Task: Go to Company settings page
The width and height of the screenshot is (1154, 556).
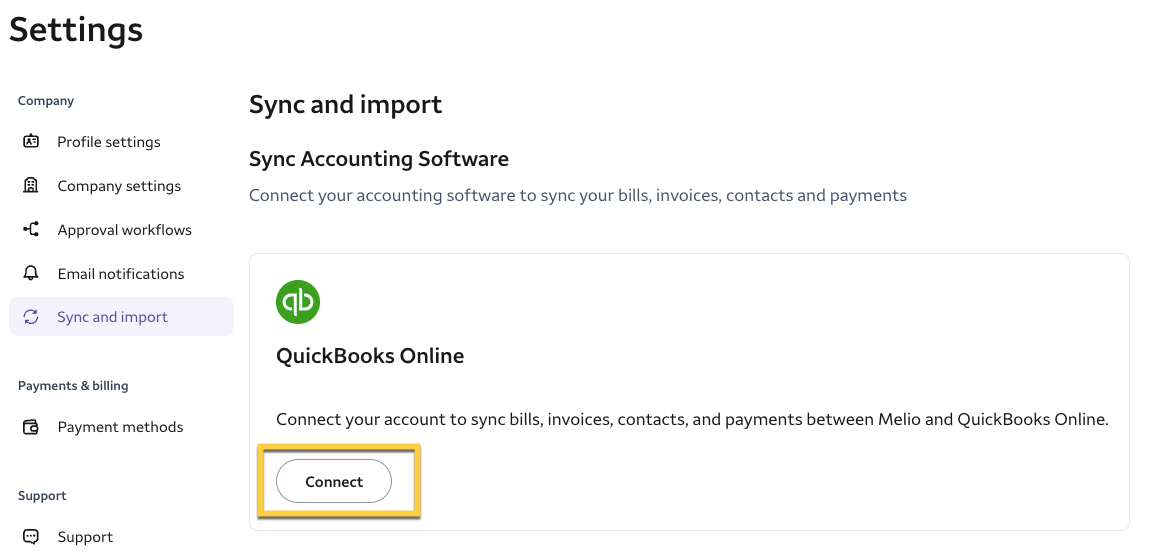Action: click(x=119, y=186)
